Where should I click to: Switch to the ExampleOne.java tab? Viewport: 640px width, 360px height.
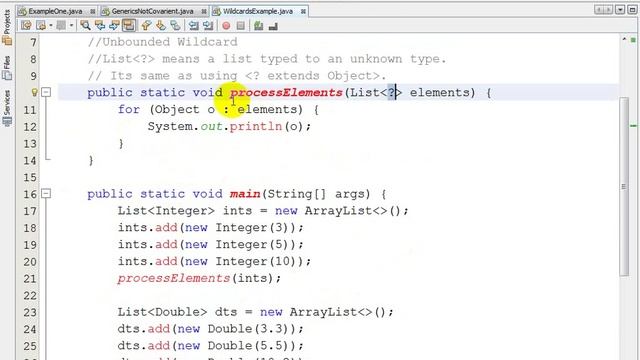55,11
